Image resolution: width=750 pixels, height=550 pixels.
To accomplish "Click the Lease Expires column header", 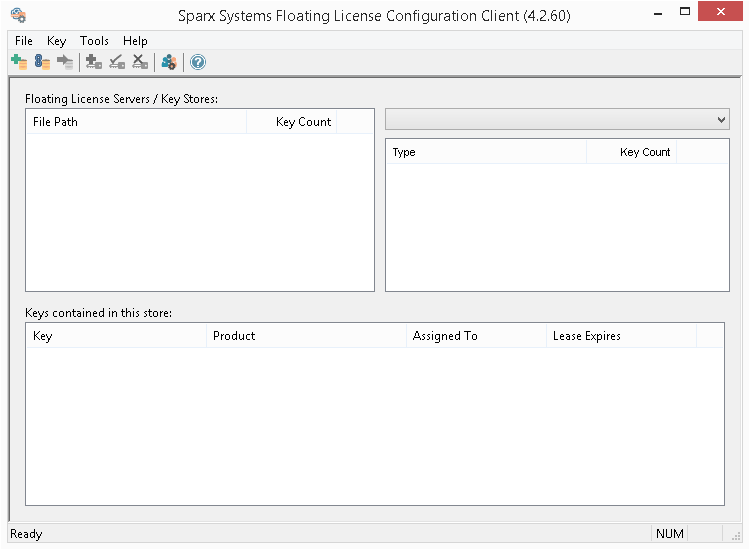I will [620, 336].
